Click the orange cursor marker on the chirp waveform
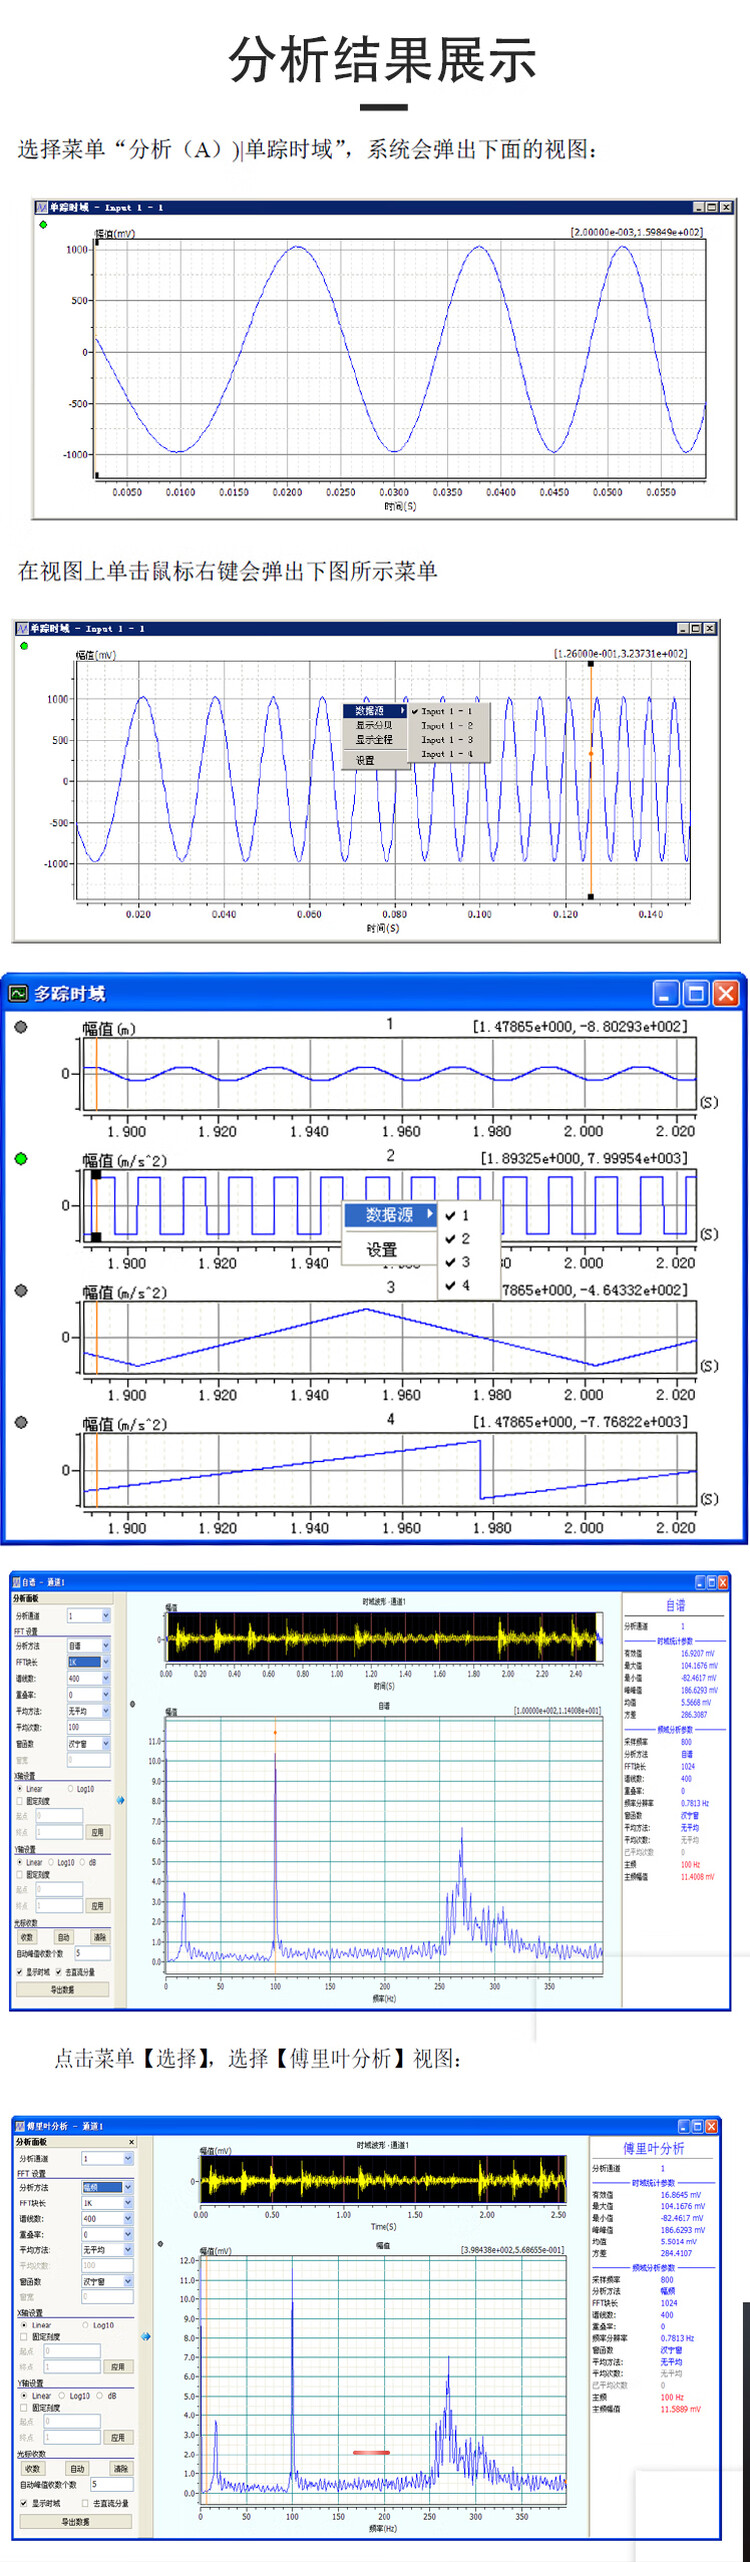This screenshot has width=750, height=2562. pos(590,753)
